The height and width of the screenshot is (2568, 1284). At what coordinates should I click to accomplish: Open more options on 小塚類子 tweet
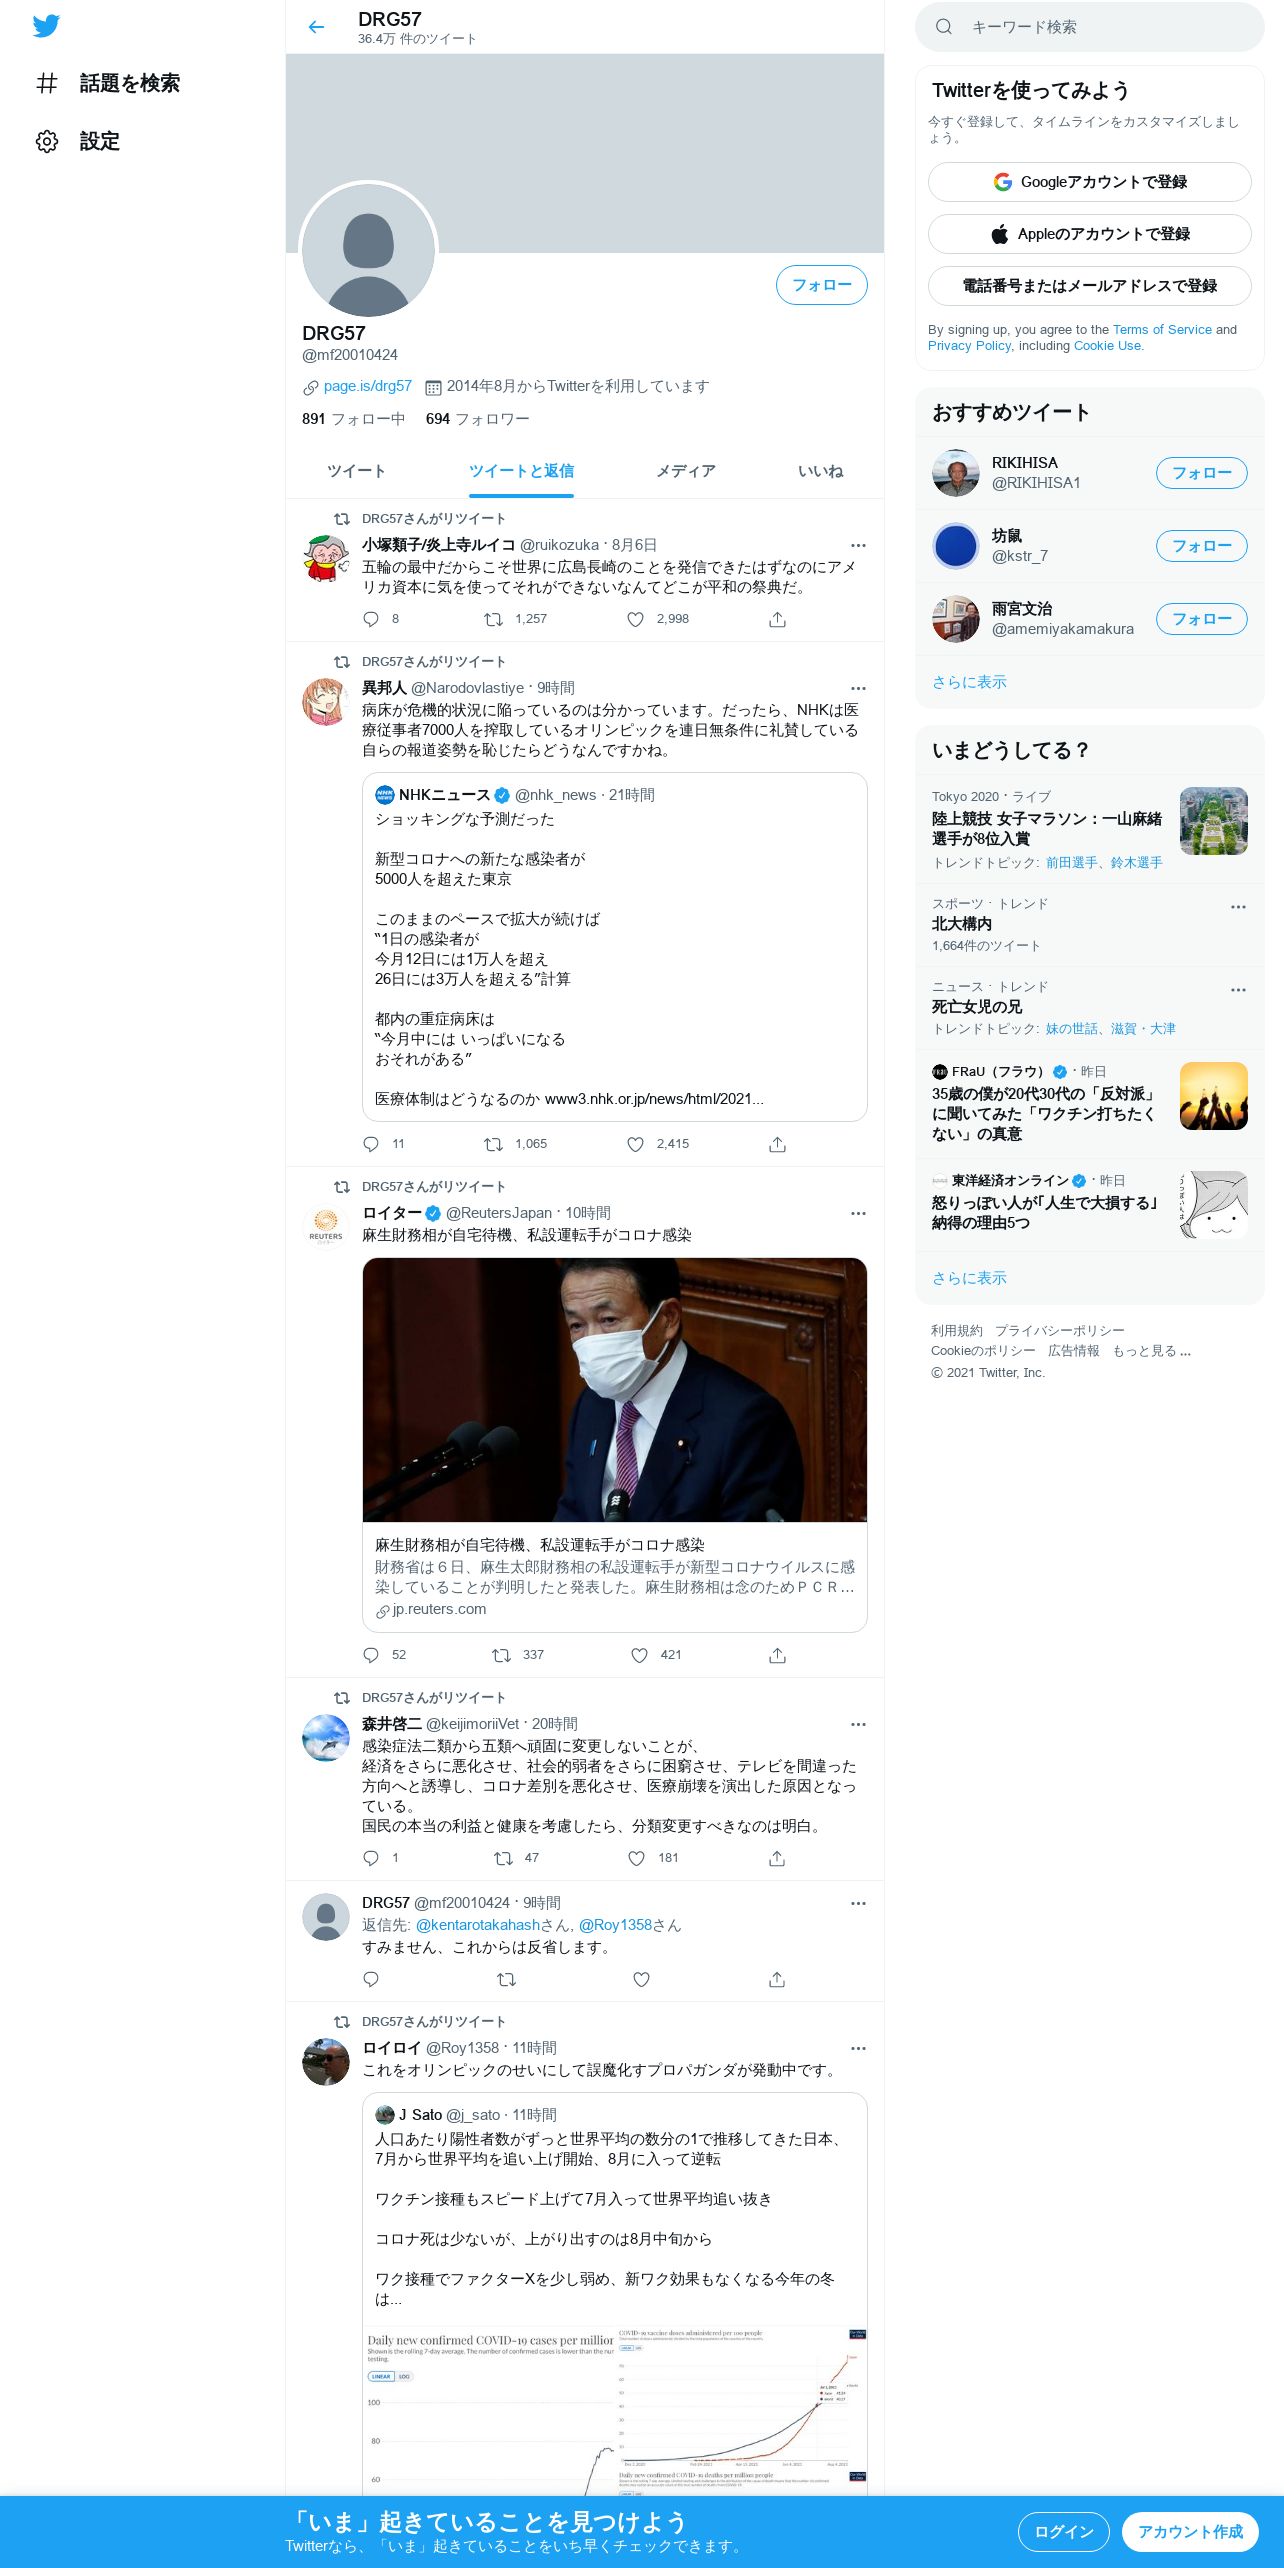[x=858, y=545]
